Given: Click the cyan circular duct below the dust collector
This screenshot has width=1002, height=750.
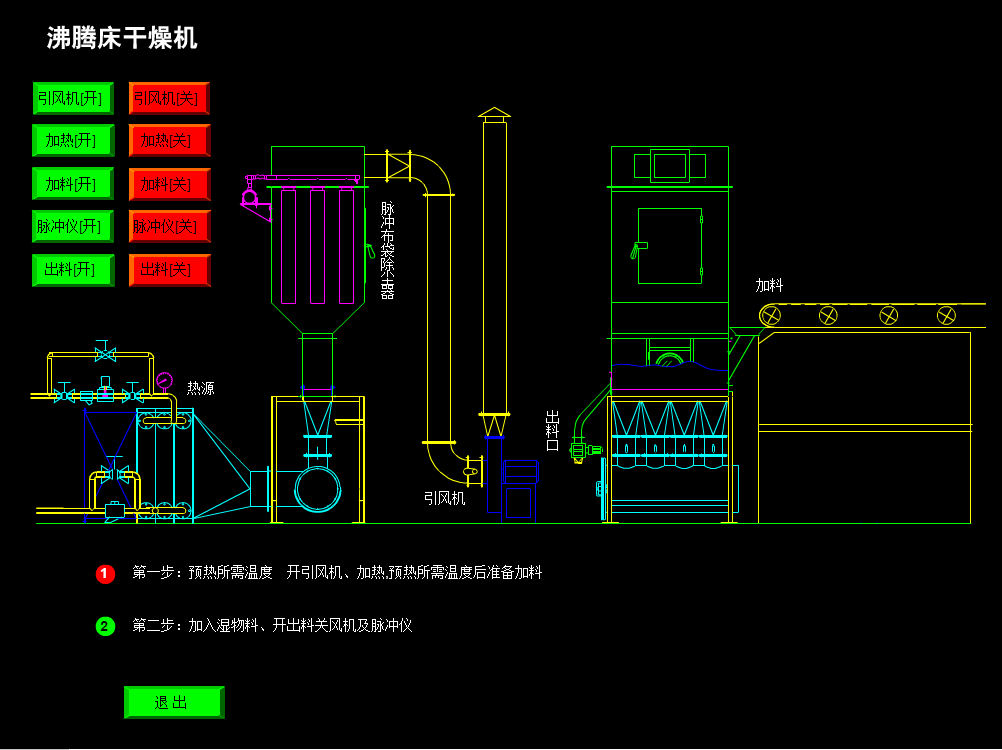Looking at the screenshot, I should 318,489.
